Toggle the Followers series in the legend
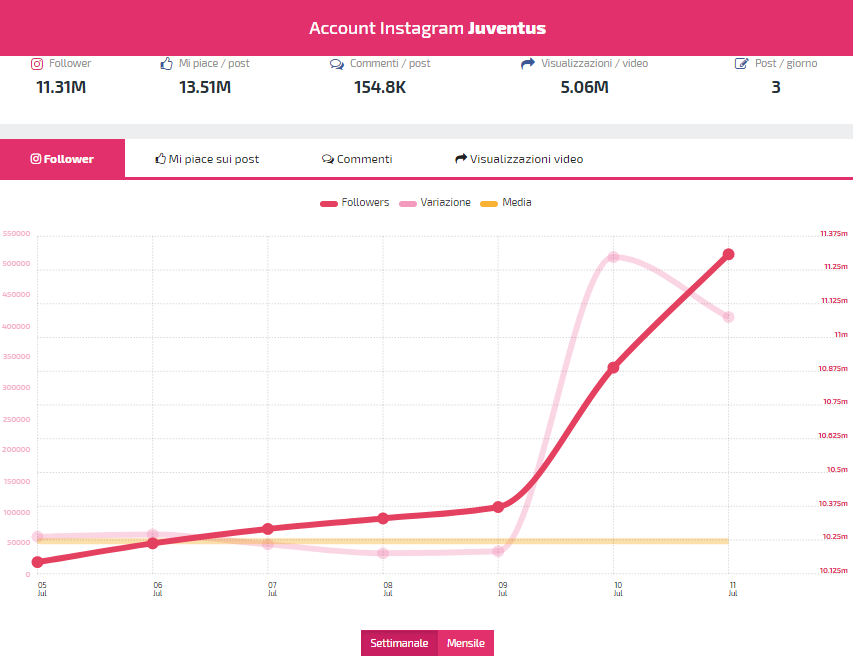Image resolution: width=853 pixels, height=659 pixels. click(x=355, y=202)
